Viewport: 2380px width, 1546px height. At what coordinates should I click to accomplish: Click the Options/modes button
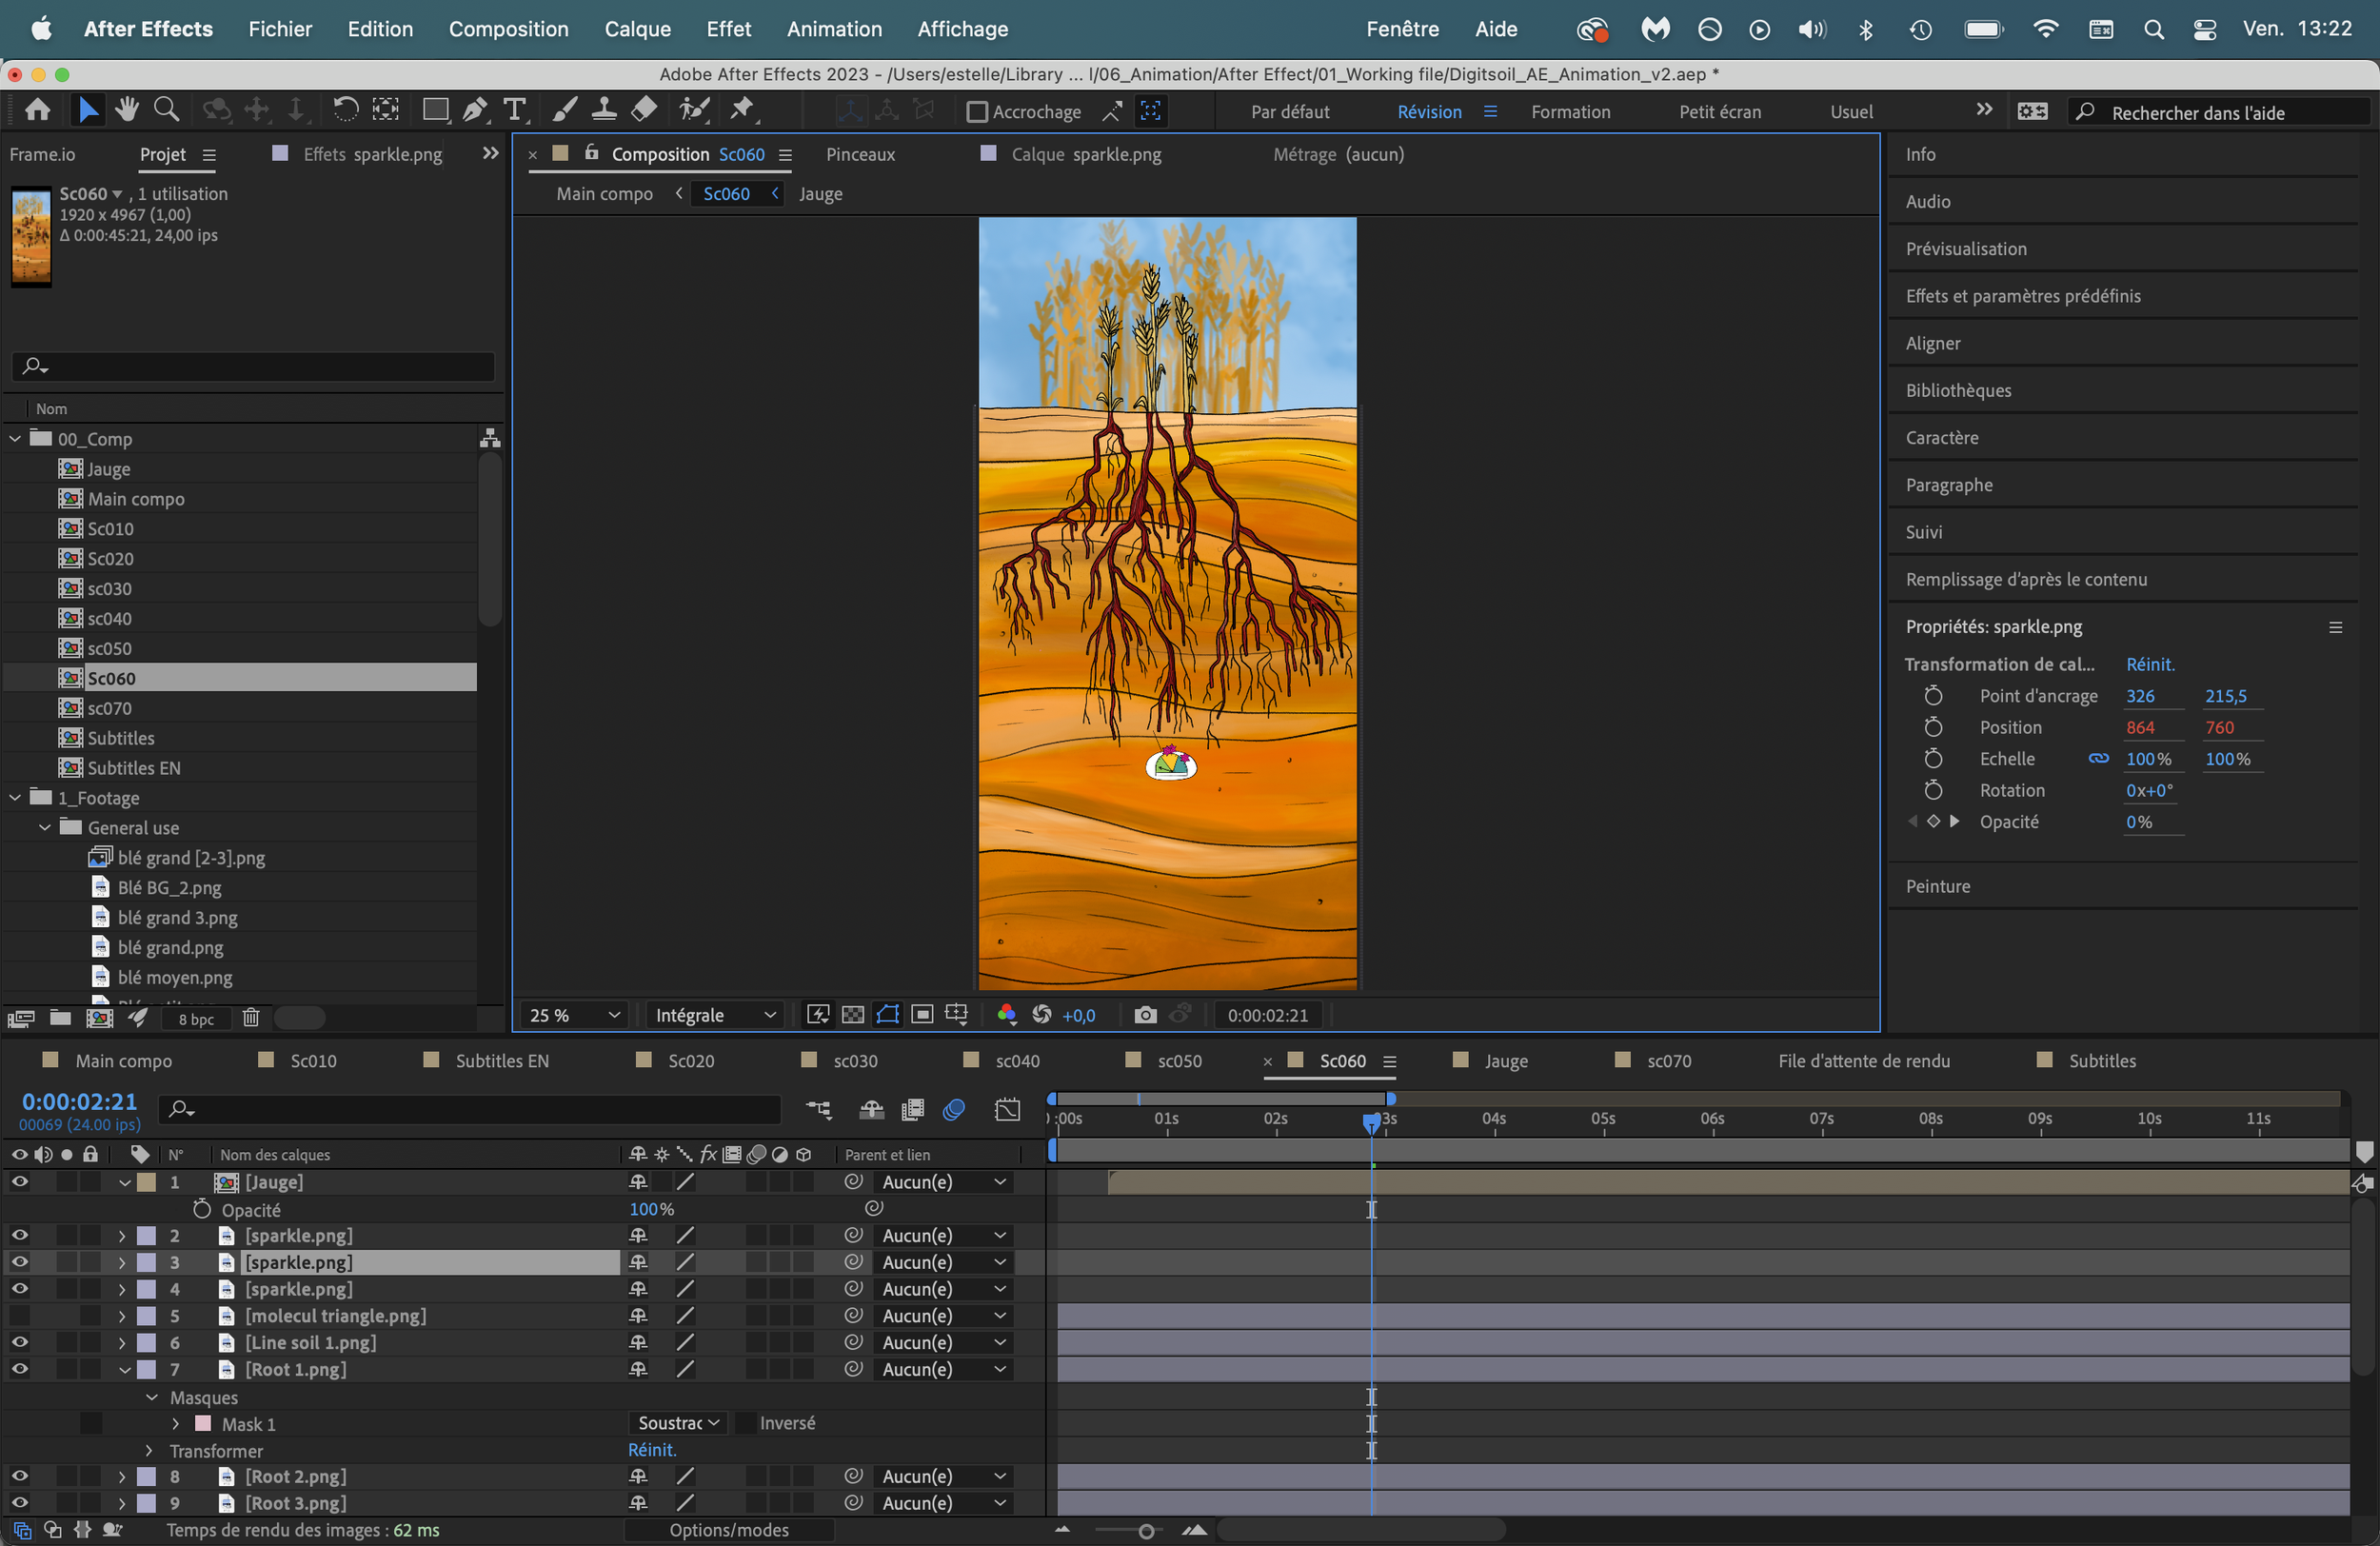729,1530
